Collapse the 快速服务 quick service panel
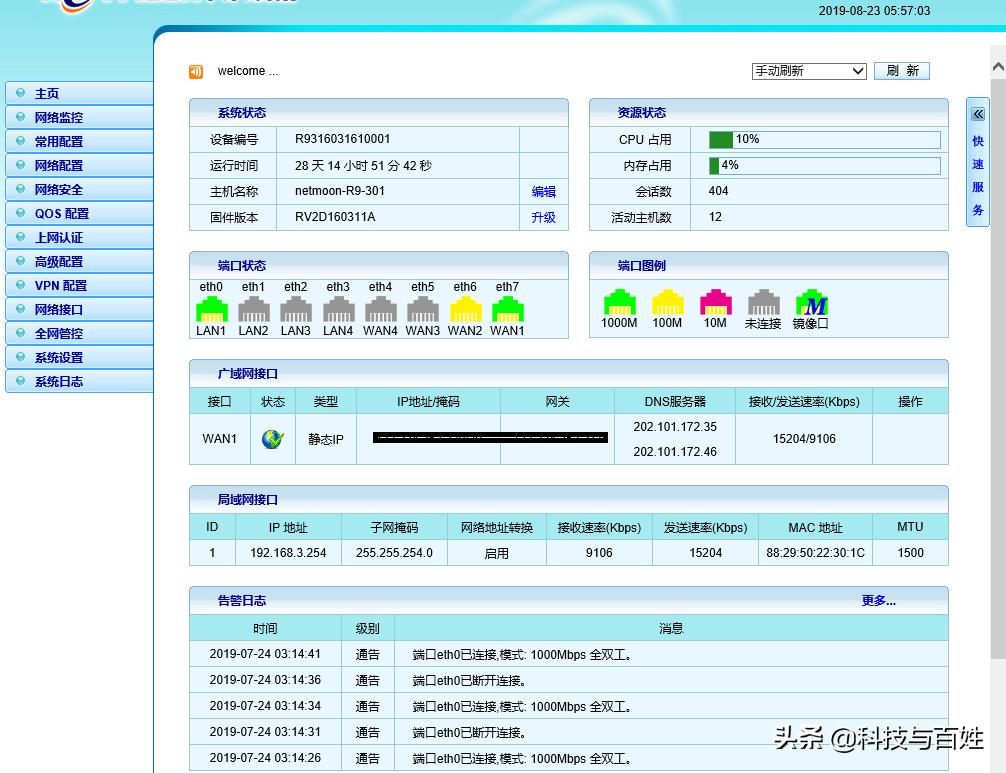Screen dimensions: 1006x773 pos(977,113)
